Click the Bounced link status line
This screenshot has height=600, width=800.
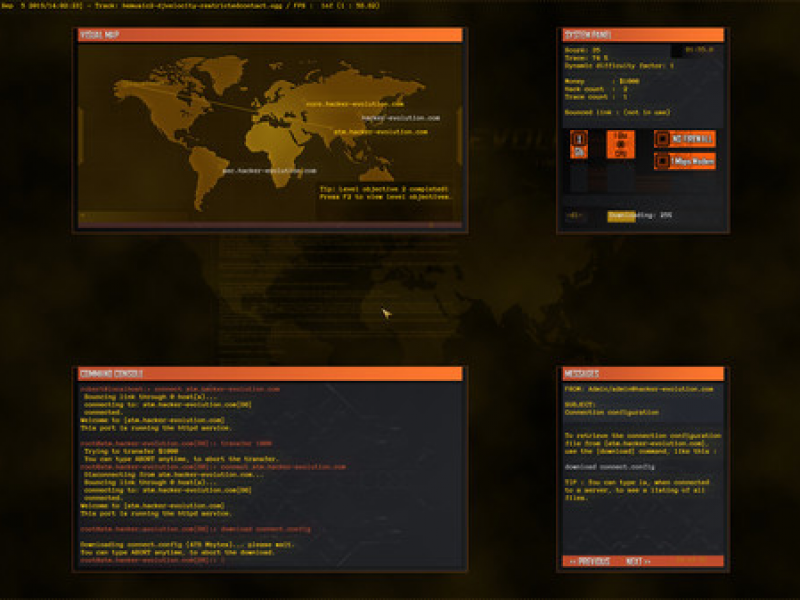click(x=617, y=112)
